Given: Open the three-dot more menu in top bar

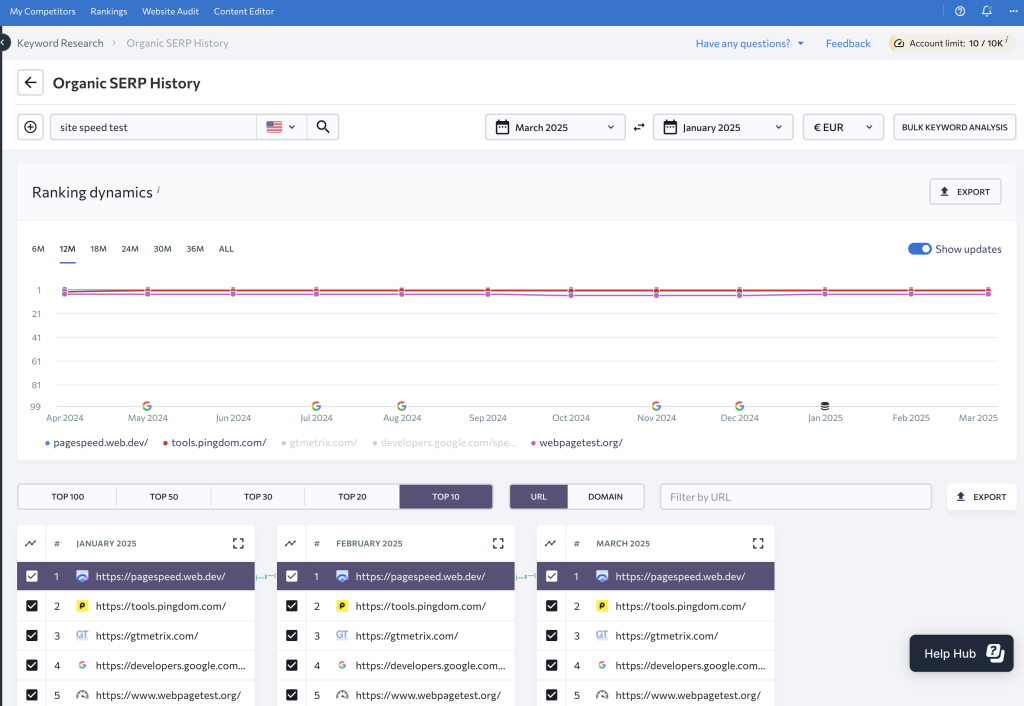Looking at the screenshot, I should pos(1013,11).
